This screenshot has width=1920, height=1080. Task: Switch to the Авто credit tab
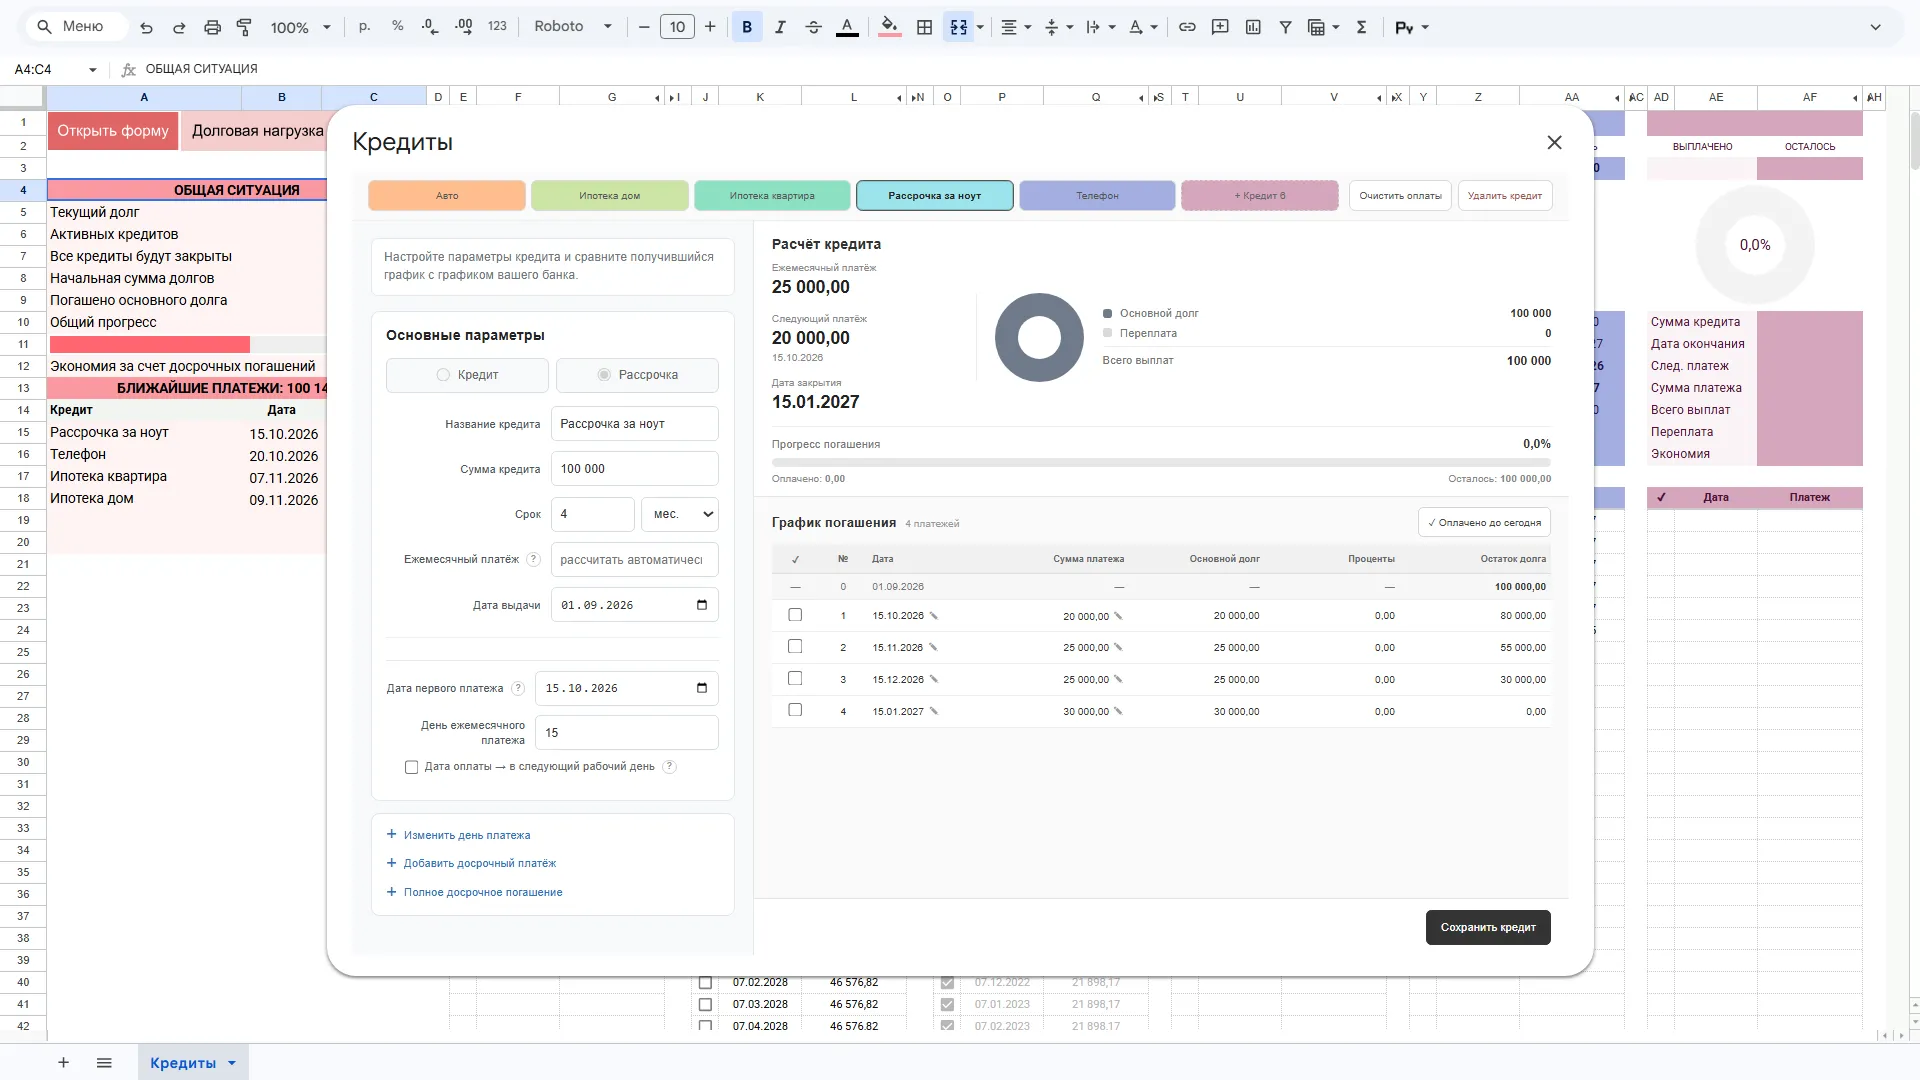point(447,196)
